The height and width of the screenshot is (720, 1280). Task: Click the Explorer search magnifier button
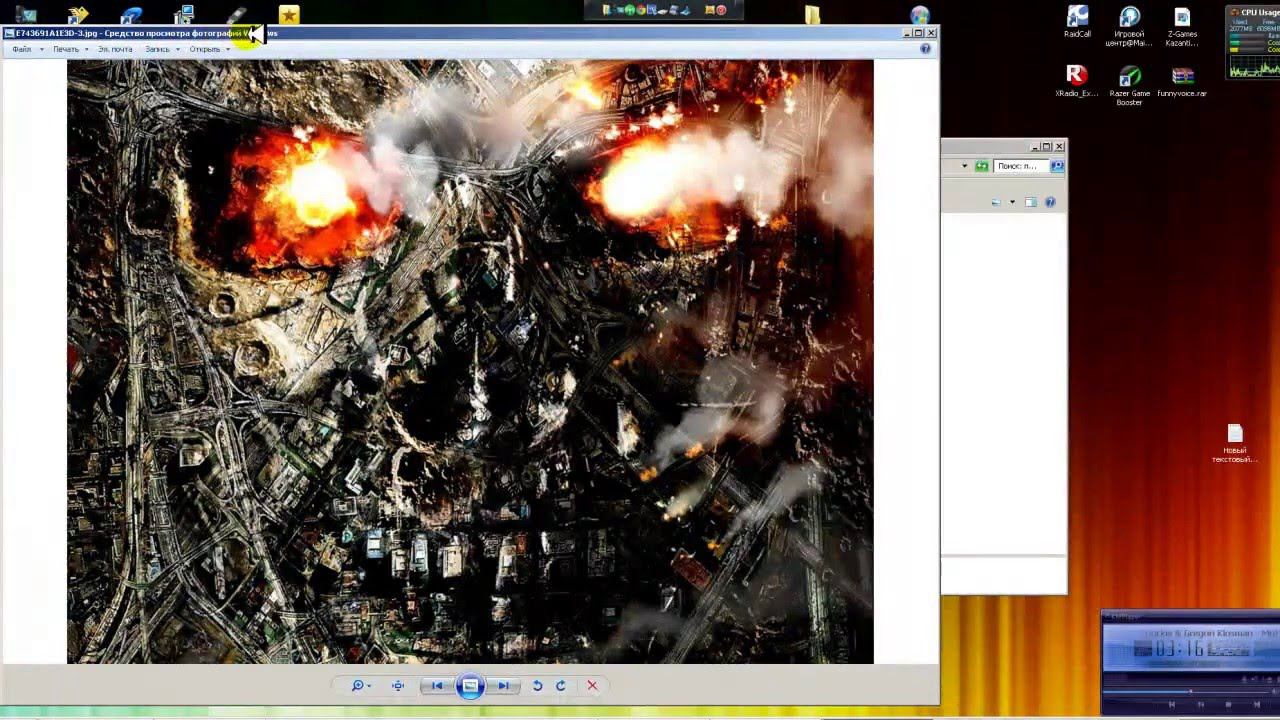1057,166
